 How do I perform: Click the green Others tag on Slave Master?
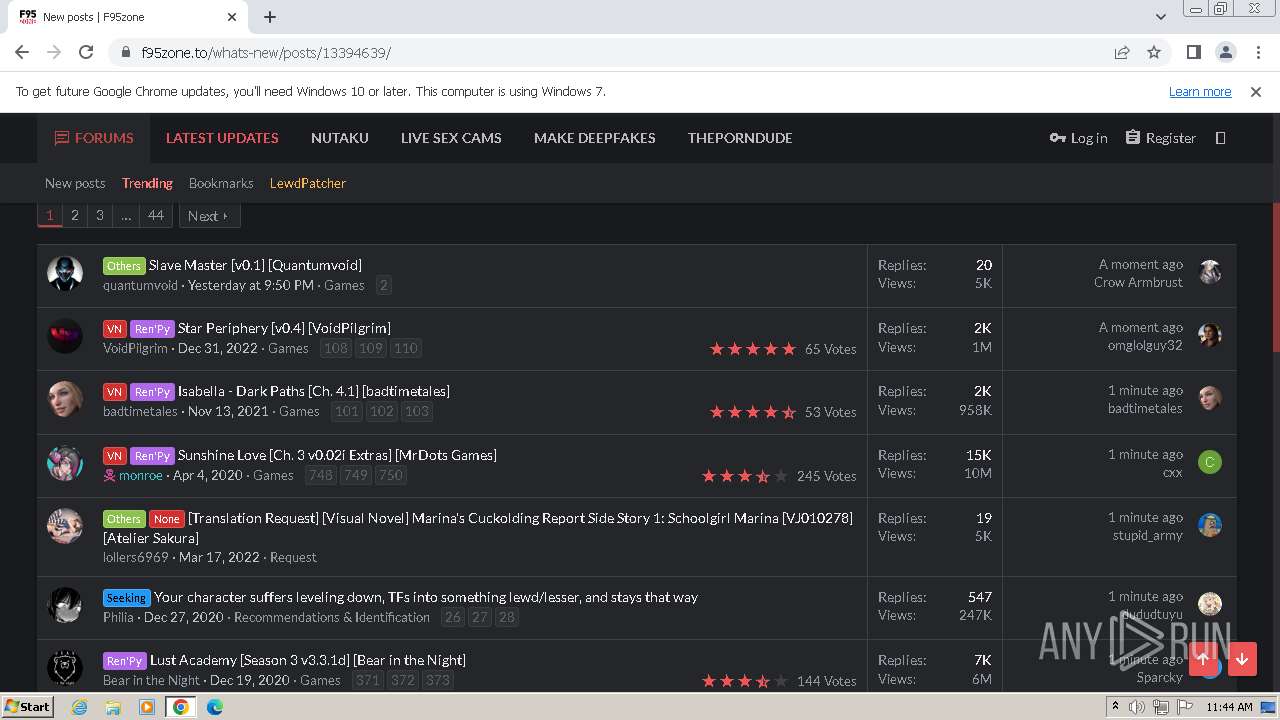(x=124, y=266)
